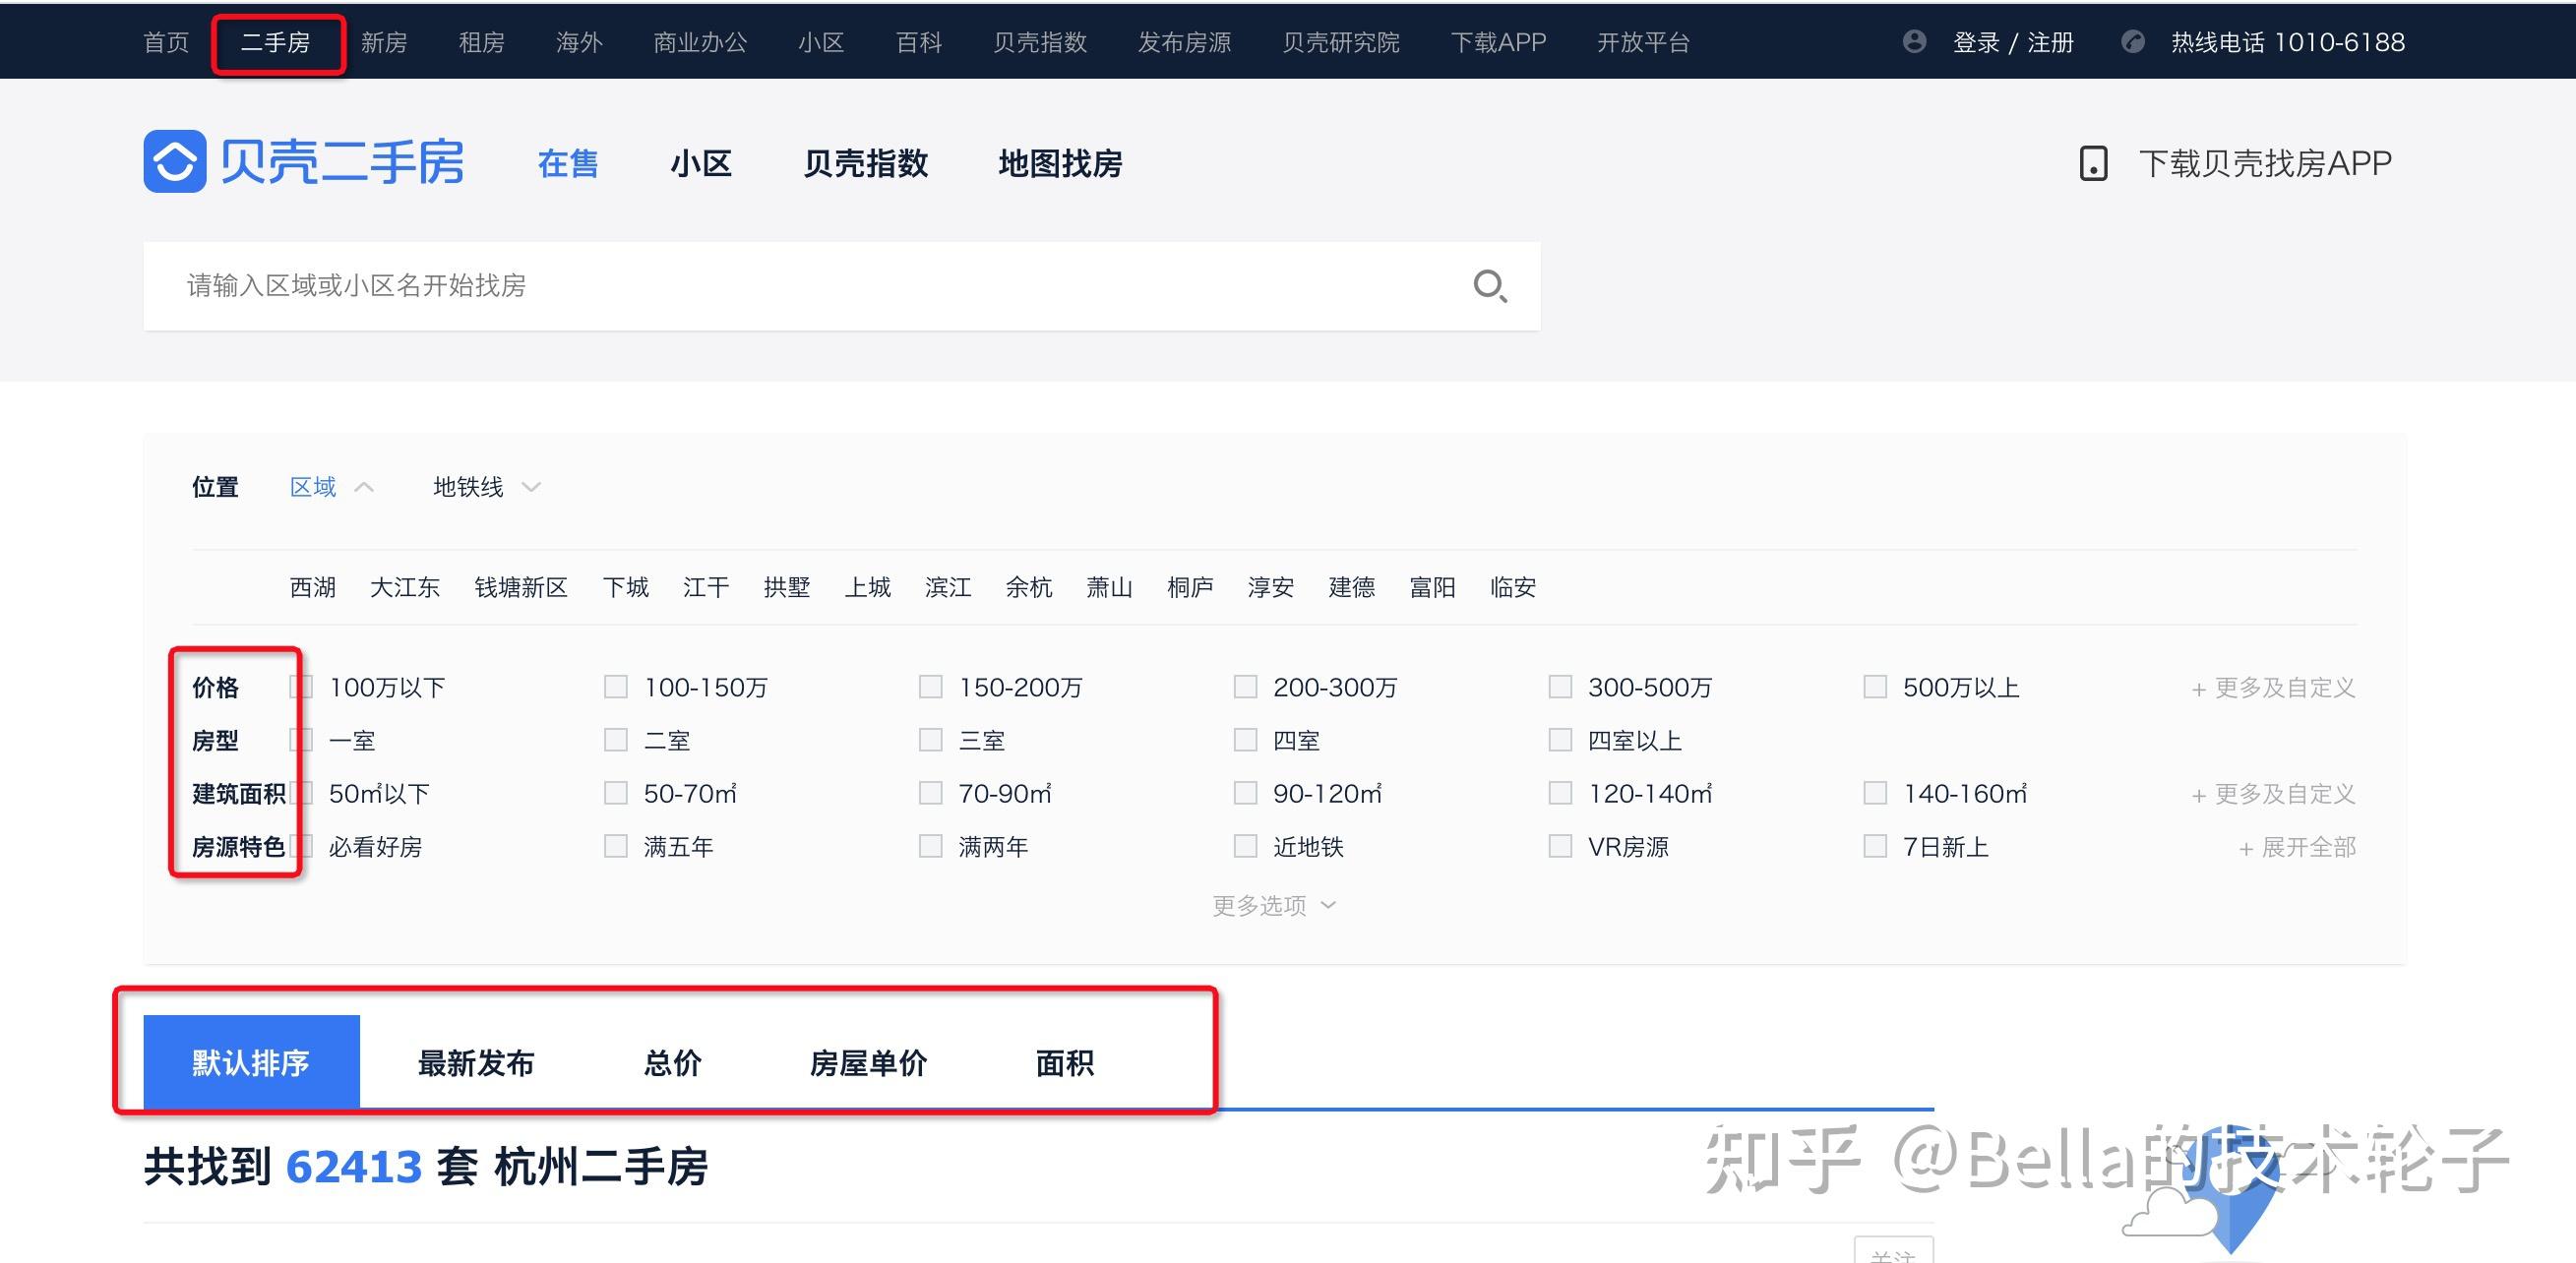Viewport: 2576px width, 1263px height.
Task: Open 更多及自定义 for building area
Action: point(2273,794)
